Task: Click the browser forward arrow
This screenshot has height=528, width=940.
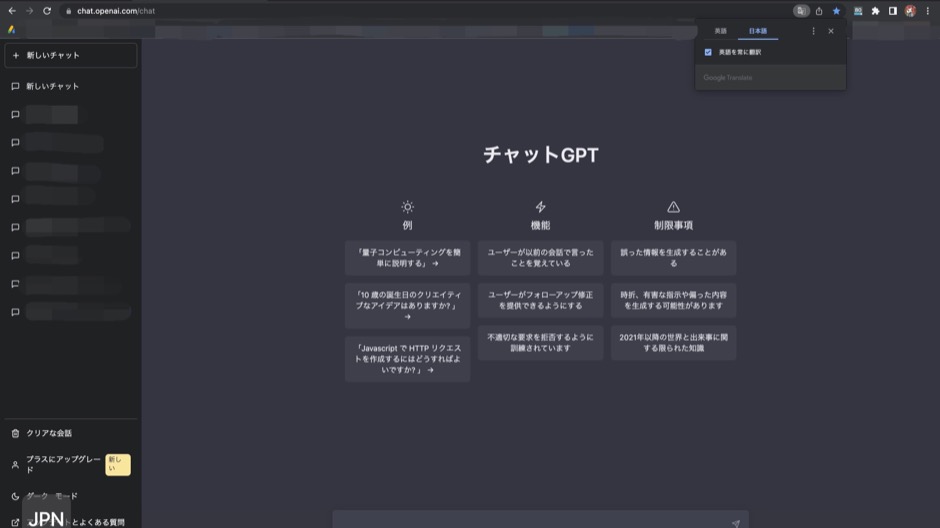Action: point(29,11)
